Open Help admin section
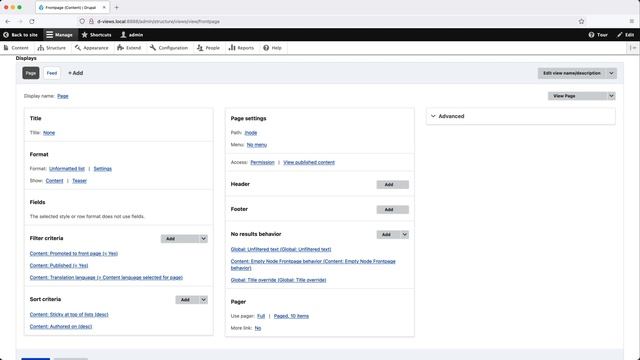The image size is (640, 360). 272,48
